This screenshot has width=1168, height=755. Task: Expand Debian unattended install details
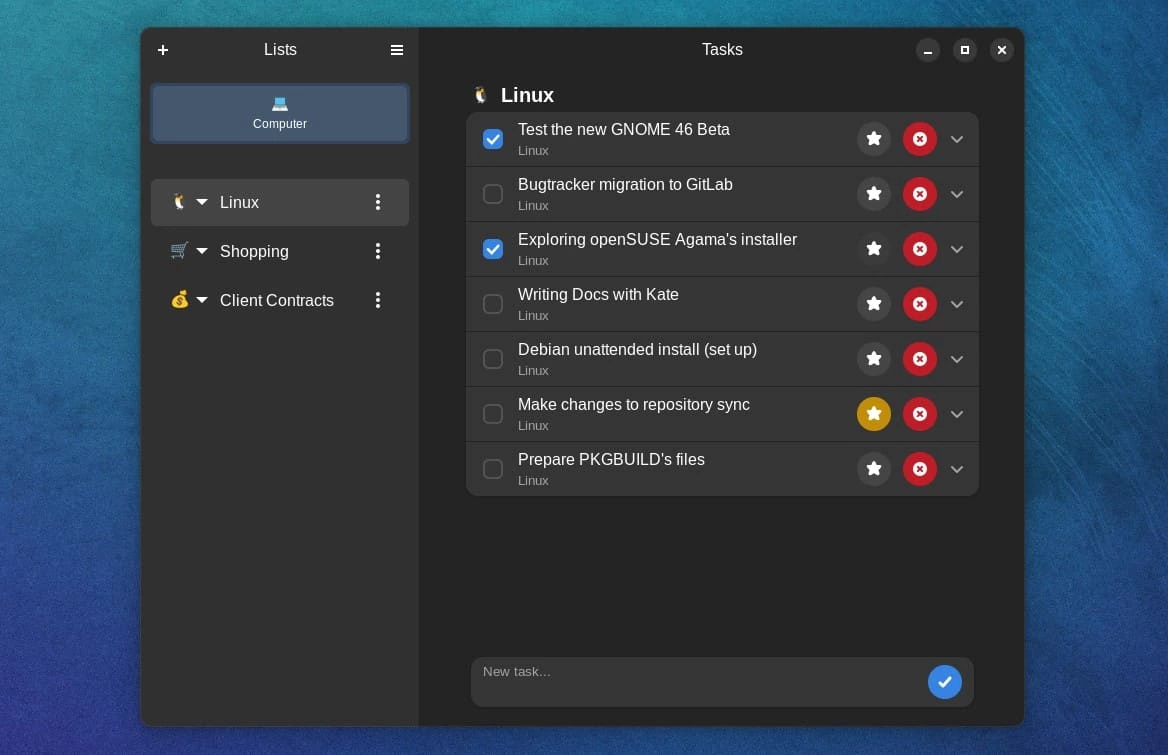tap(957, 360)
